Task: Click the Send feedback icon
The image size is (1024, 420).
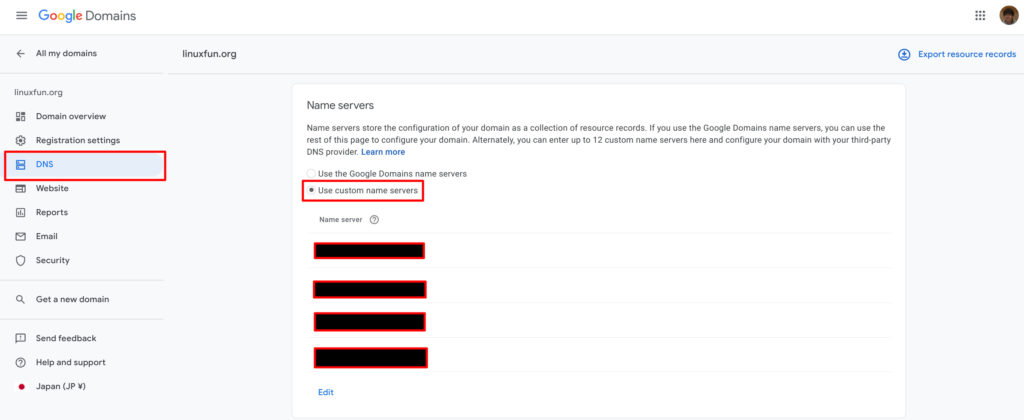Action: [21, 338]
